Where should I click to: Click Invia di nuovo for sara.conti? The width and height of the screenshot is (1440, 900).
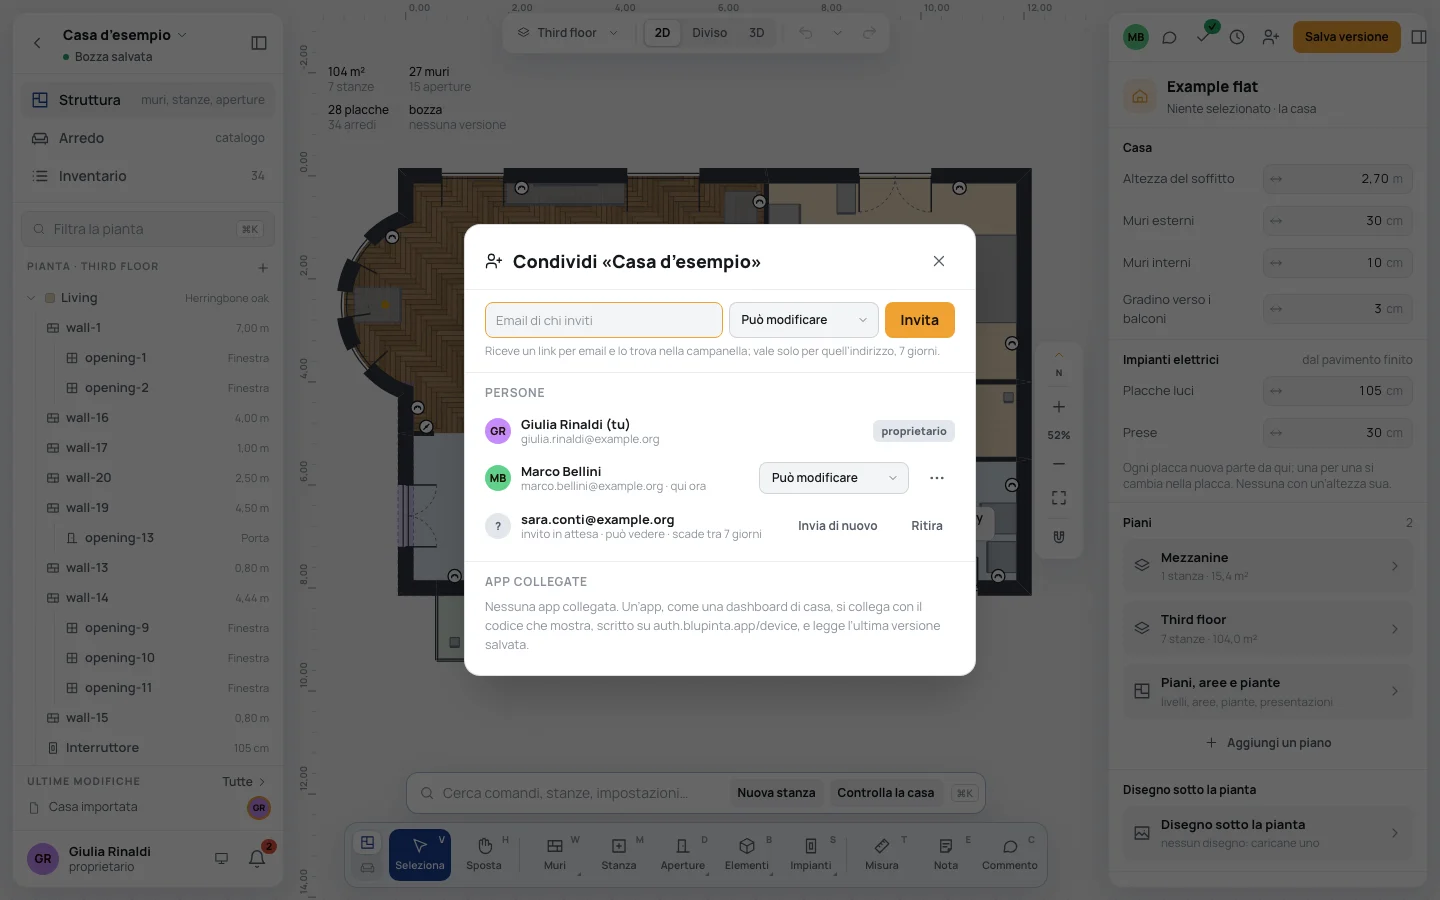tap(838, 526)
